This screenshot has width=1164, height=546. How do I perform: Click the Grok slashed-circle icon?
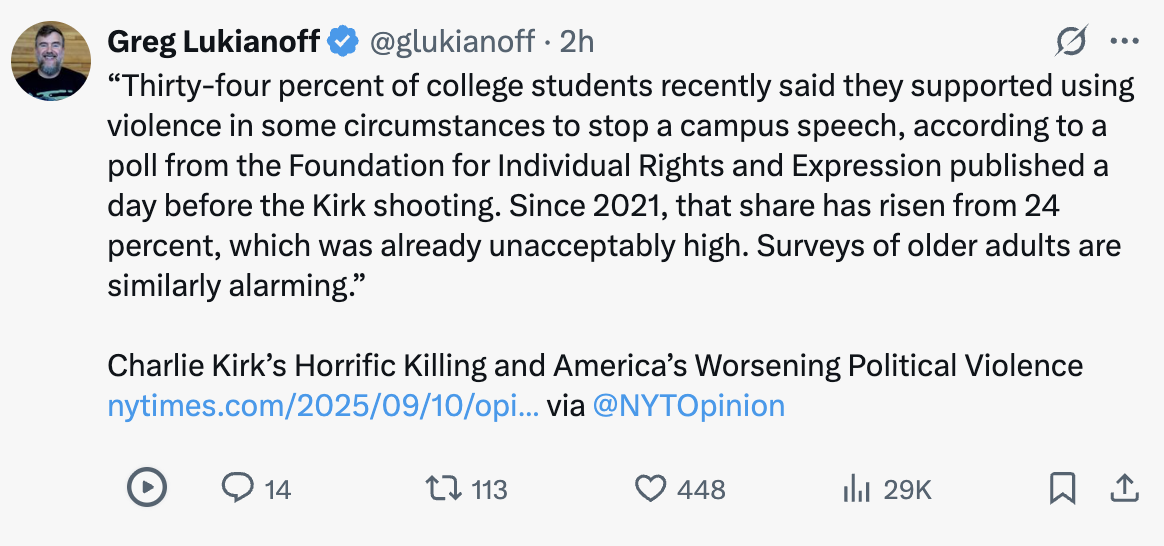pos(1071,42)
